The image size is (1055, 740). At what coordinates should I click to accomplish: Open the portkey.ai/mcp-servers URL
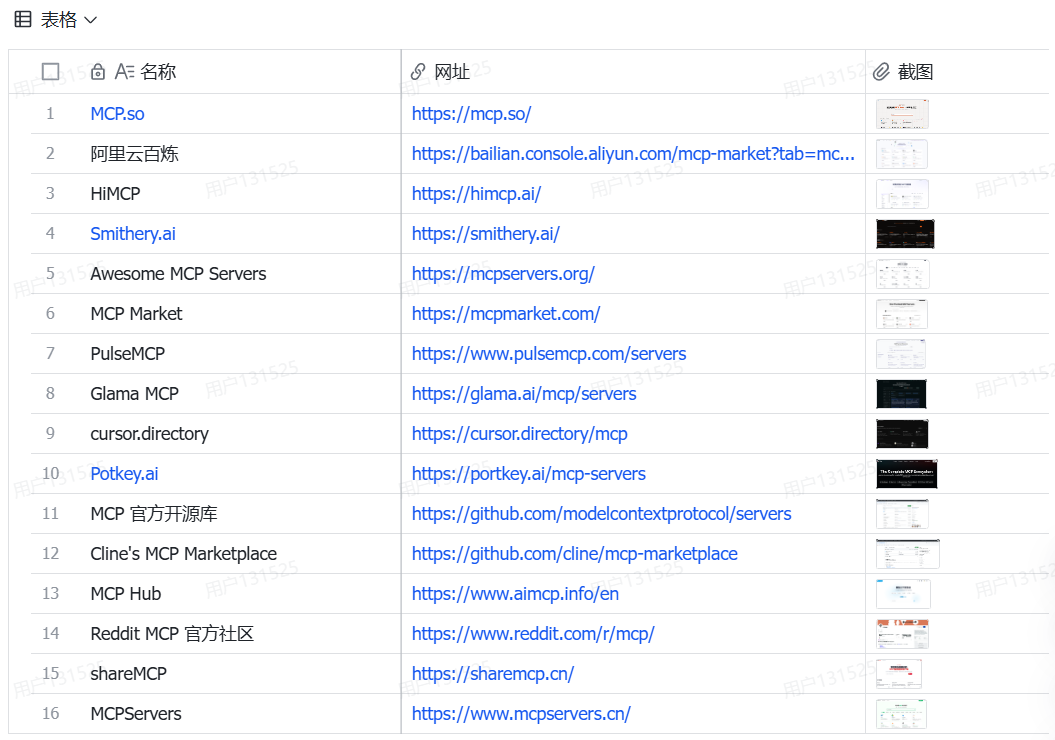[x=528, y=474]
